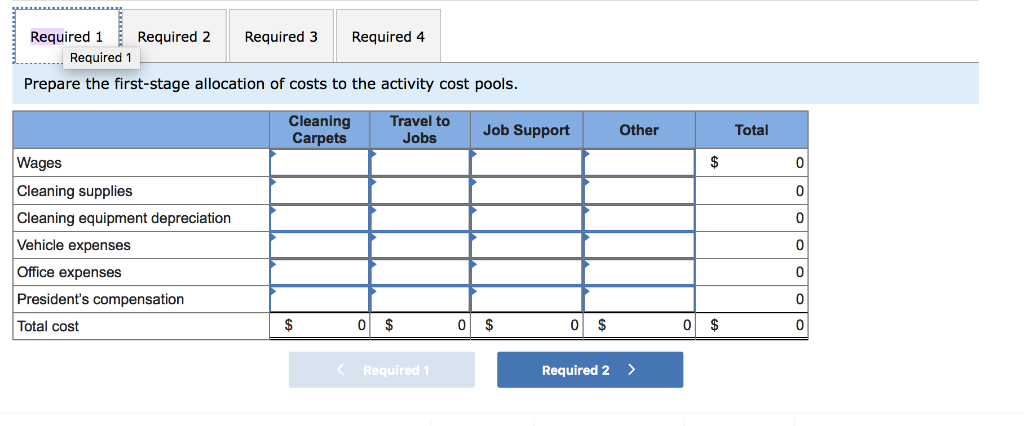Click Wages cell under Travel to Jobs
The height and width of the screenshot is (426, 1024).
click(420, 163)
